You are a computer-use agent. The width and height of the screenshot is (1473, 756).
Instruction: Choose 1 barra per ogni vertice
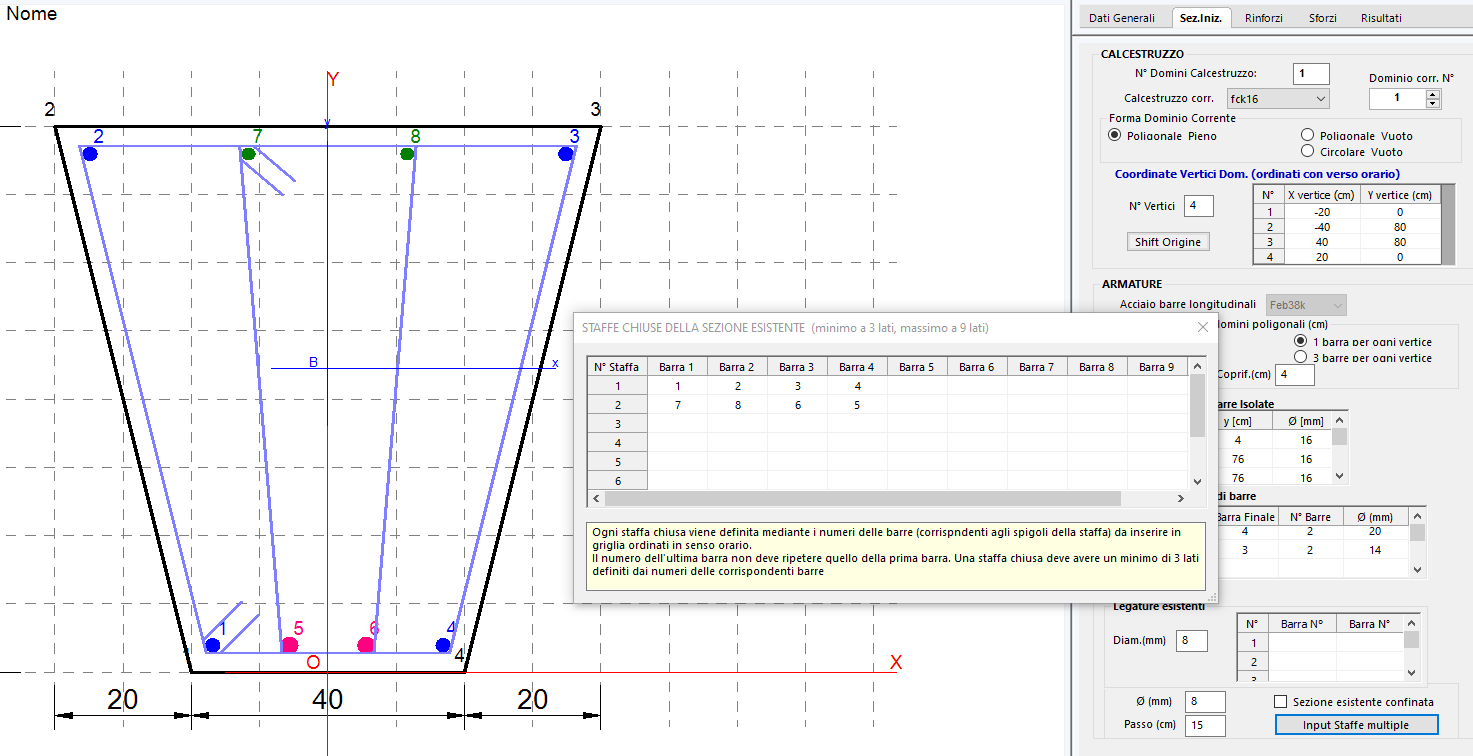1301,342
